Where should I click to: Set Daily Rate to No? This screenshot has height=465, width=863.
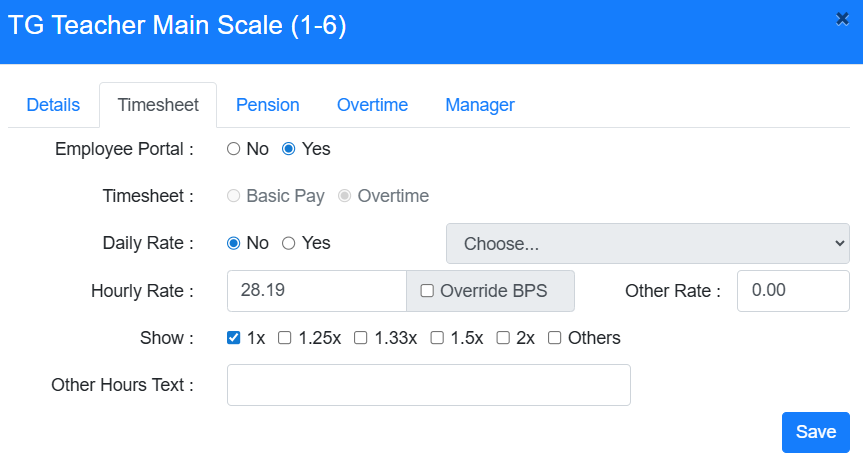(x=234, y=243)
